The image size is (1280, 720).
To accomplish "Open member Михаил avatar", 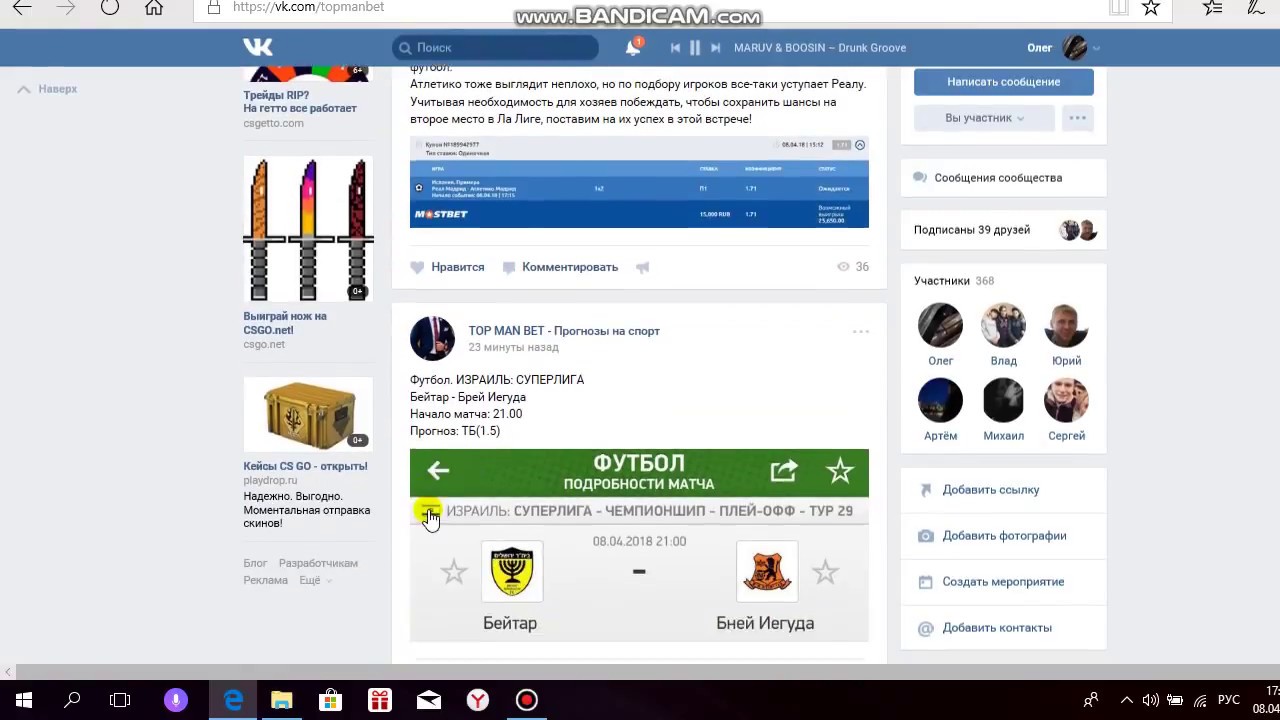I will (1003, 401).
